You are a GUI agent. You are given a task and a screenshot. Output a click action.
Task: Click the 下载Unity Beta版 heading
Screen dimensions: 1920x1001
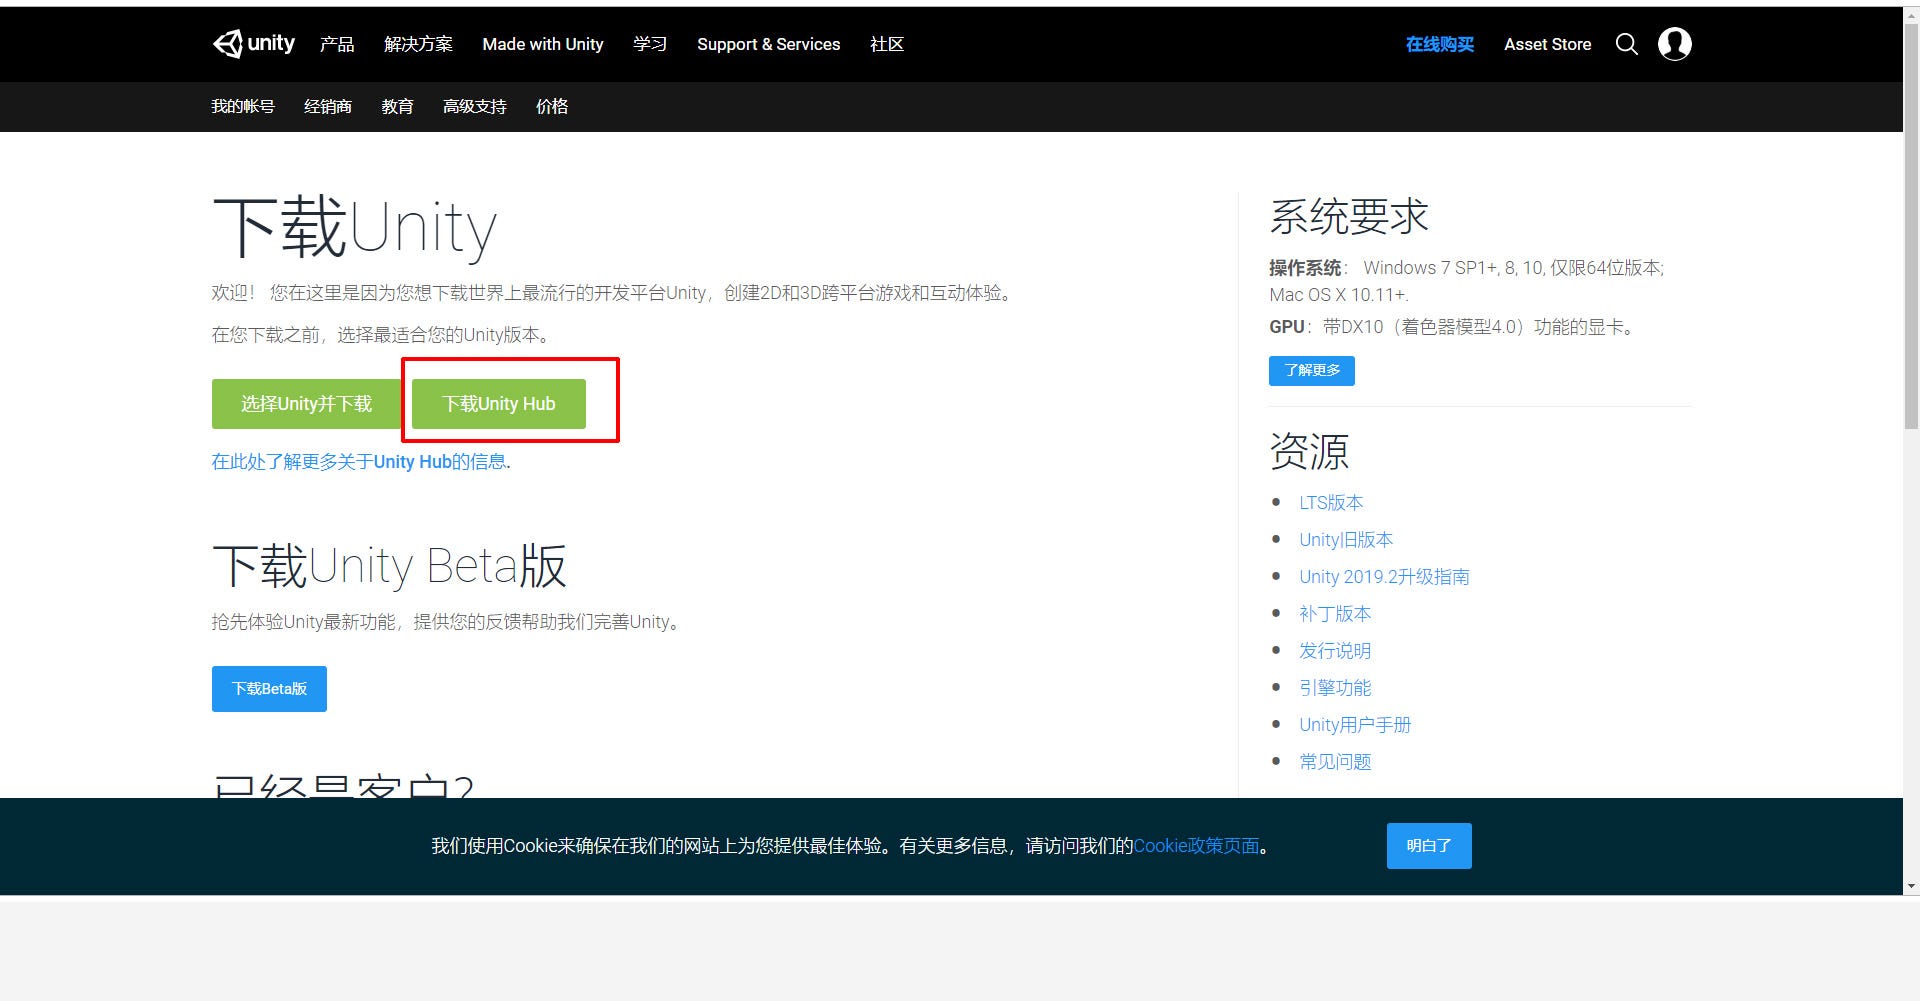(389, 566)
